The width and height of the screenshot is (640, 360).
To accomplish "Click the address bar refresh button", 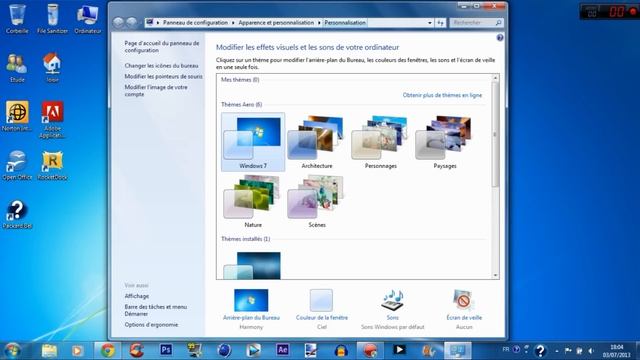I will pyautogui.click(x=440, y=23).
